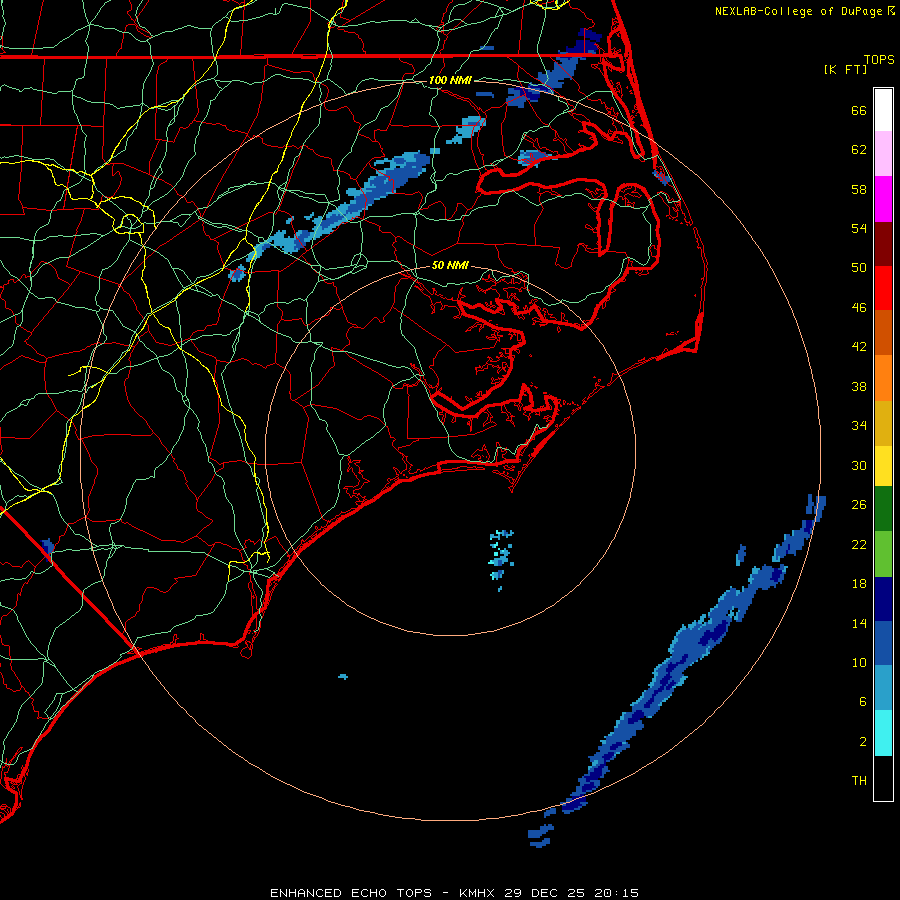Pick the navy blue legend swatch
This screenshot has width=900, height=900.
883,599
